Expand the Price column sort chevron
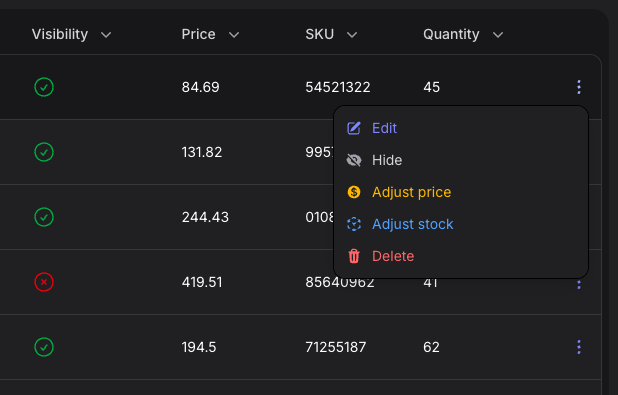Viewport: 618px width, 395px height. tap(234, 35)
